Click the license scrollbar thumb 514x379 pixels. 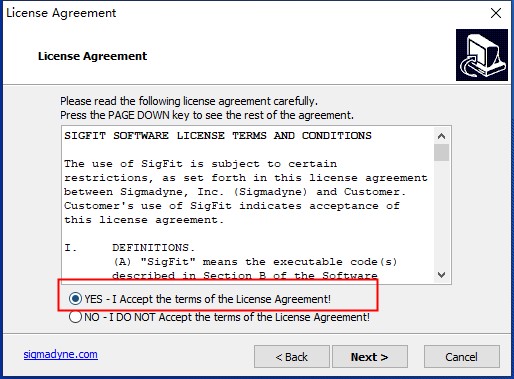click(x=441, y=152)
